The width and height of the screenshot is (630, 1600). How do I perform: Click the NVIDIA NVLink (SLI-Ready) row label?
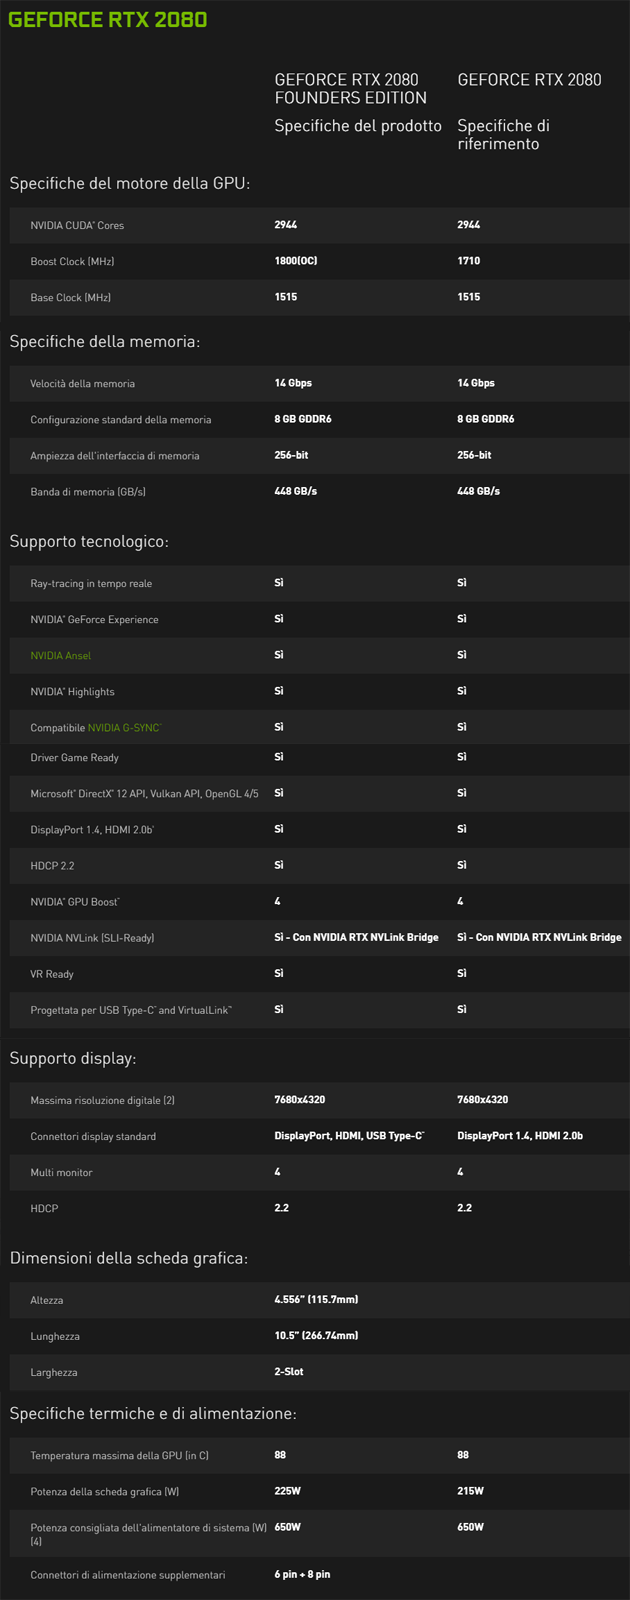click(92, 938)
